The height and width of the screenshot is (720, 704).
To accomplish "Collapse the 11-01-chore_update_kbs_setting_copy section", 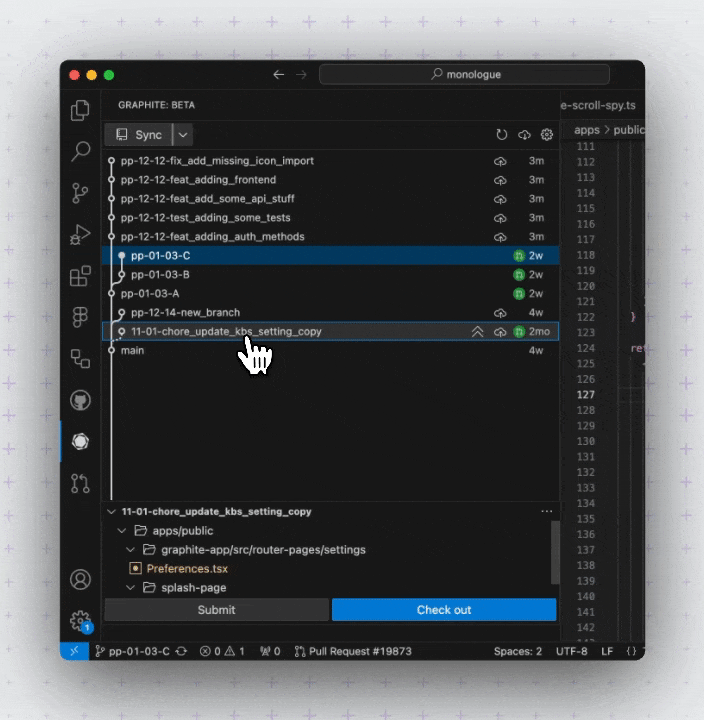I will (111, 512).
